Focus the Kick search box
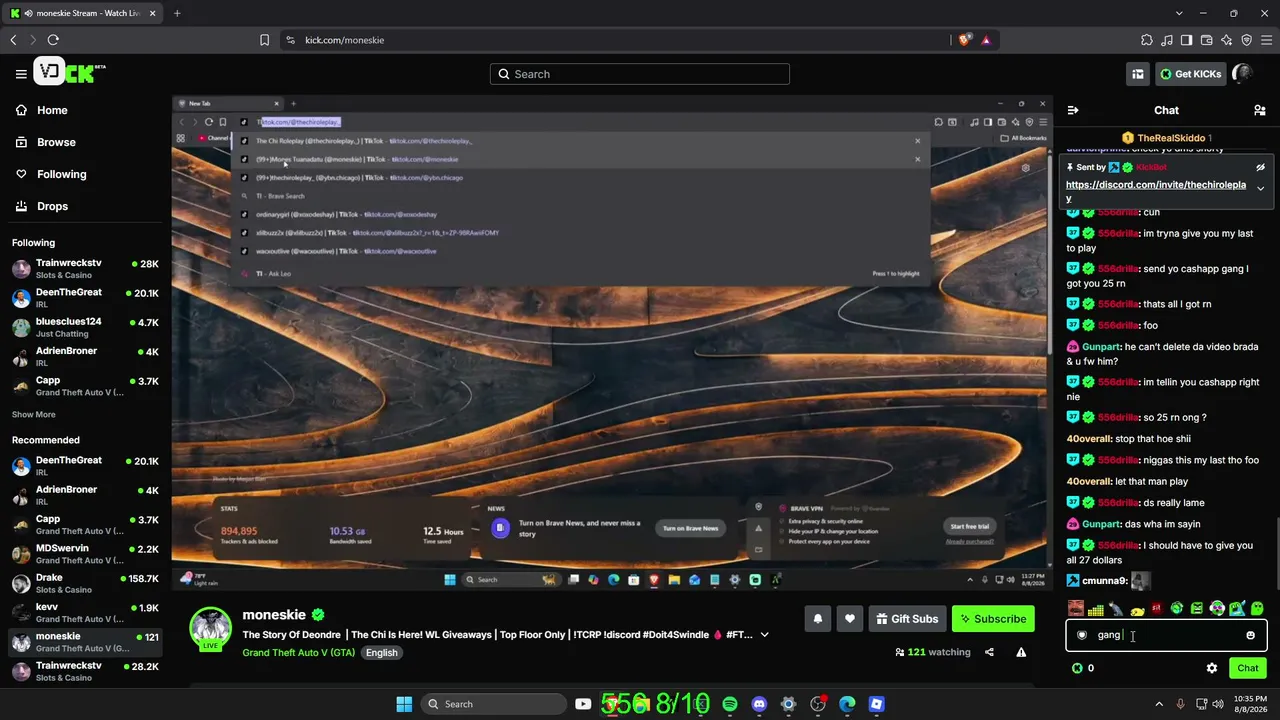Viewport: 1280px width, 720px height. (x=640, y=74)
